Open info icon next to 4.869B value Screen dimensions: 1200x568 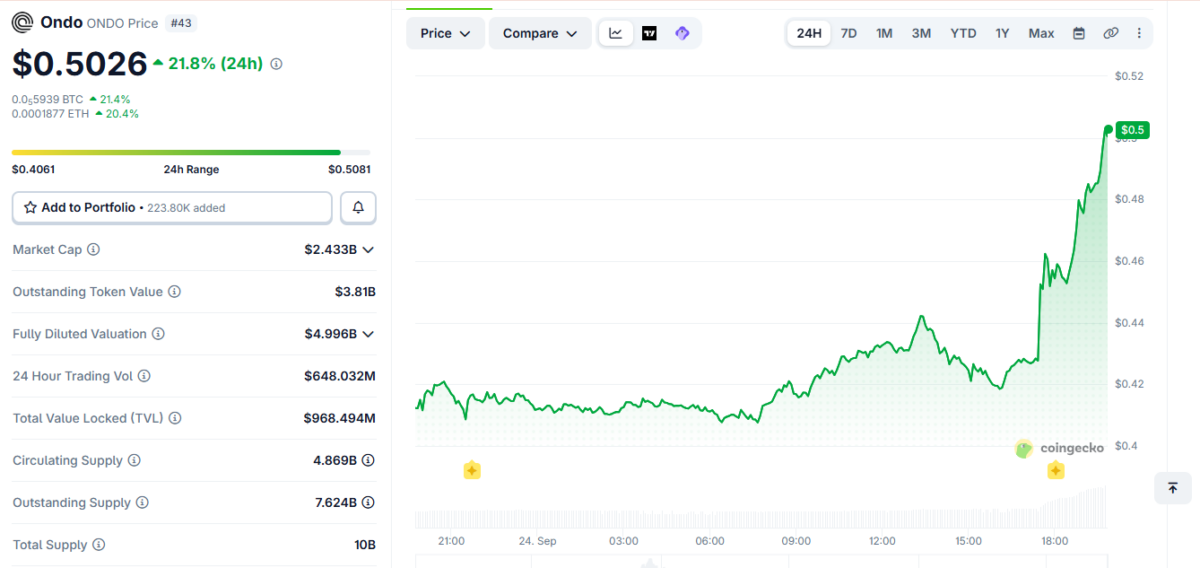point(368,461)
